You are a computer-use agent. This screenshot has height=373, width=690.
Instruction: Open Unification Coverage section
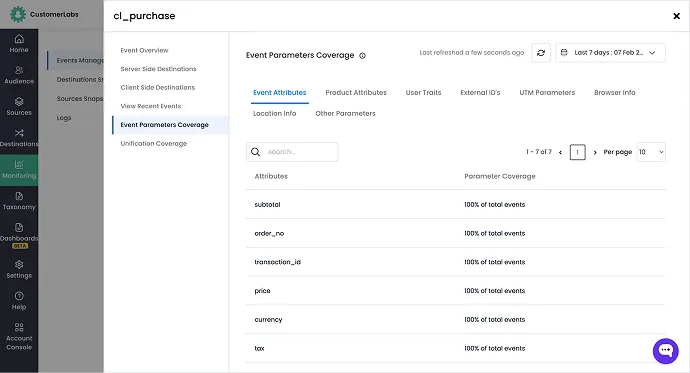point(154,143)
